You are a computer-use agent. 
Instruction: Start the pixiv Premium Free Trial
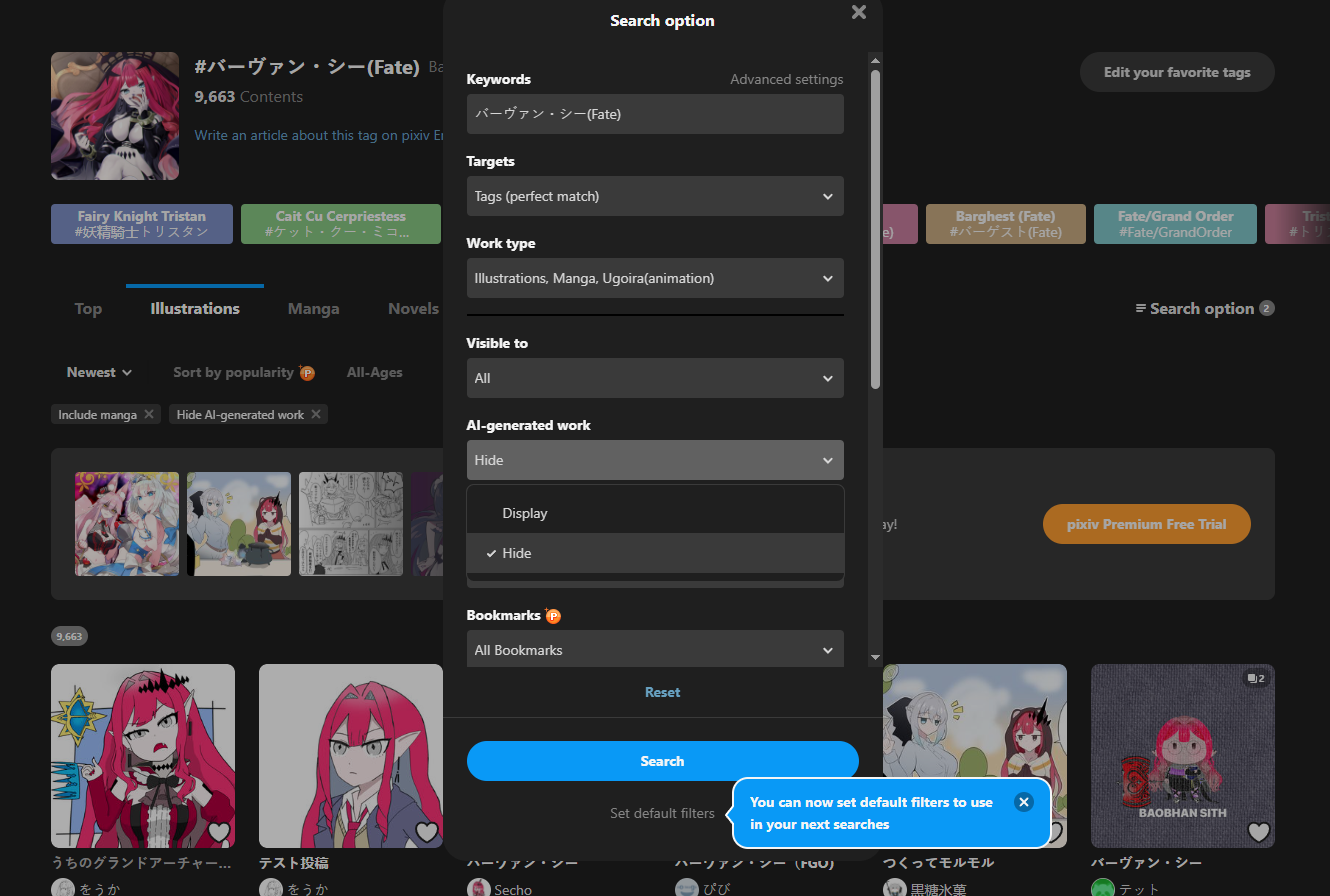click(x=1146, y=524)
